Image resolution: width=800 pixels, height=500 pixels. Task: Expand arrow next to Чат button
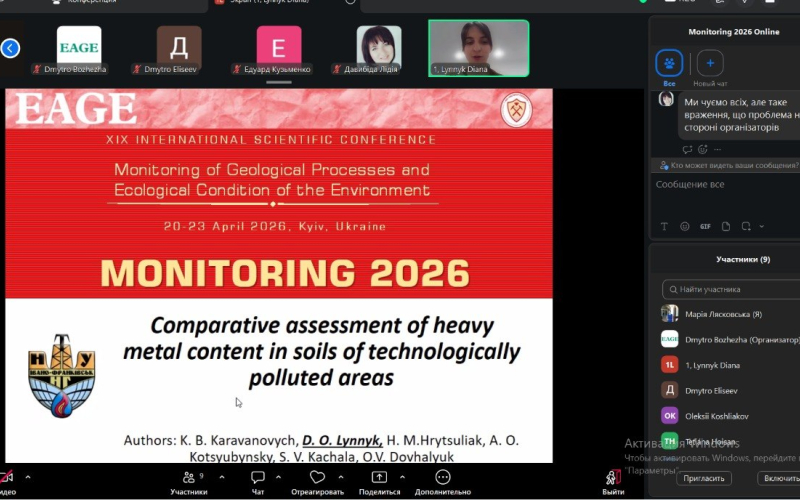coord(279,478)
